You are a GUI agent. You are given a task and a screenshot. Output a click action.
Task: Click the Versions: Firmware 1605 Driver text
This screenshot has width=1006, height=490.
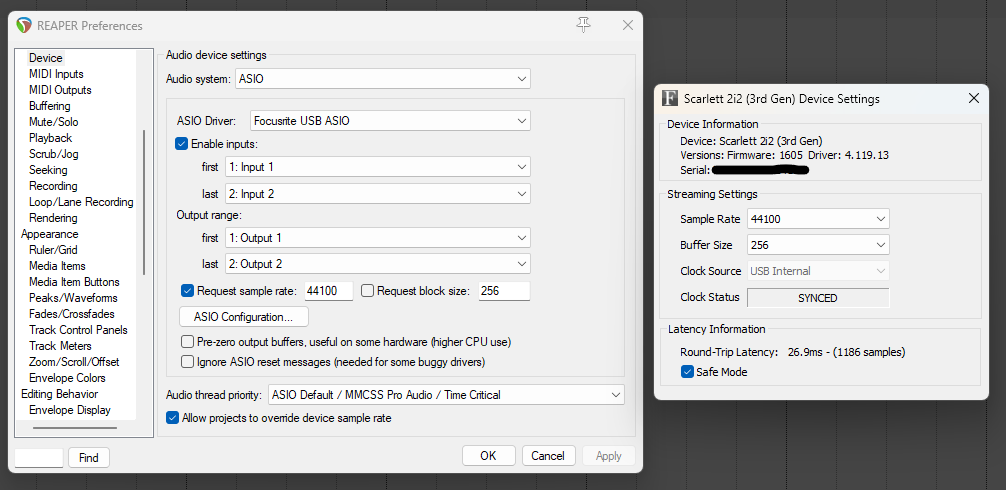click(784, 155)
